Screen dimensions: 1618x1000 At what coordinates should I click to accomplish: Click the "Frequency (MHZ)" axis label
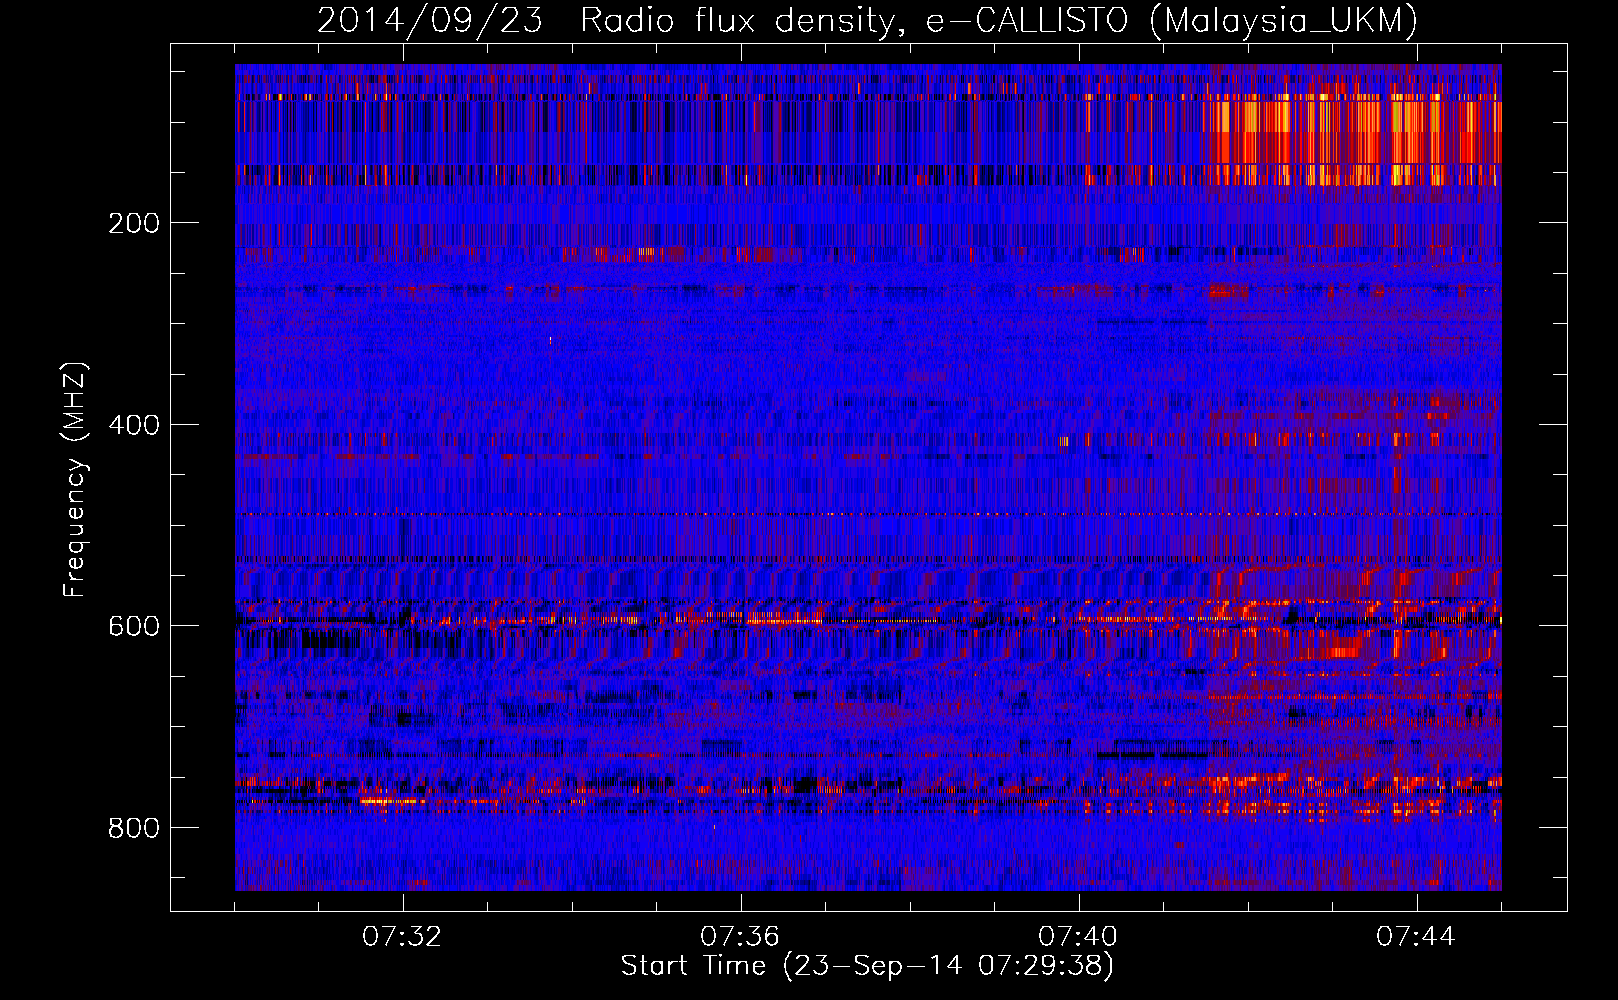(x=75, y=479)
